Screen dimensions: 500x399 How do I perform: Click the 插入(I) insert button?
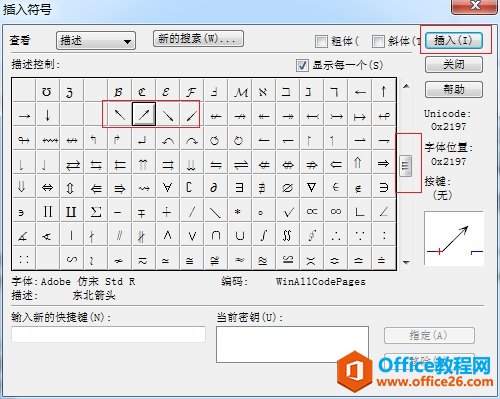tap(454, 40)
